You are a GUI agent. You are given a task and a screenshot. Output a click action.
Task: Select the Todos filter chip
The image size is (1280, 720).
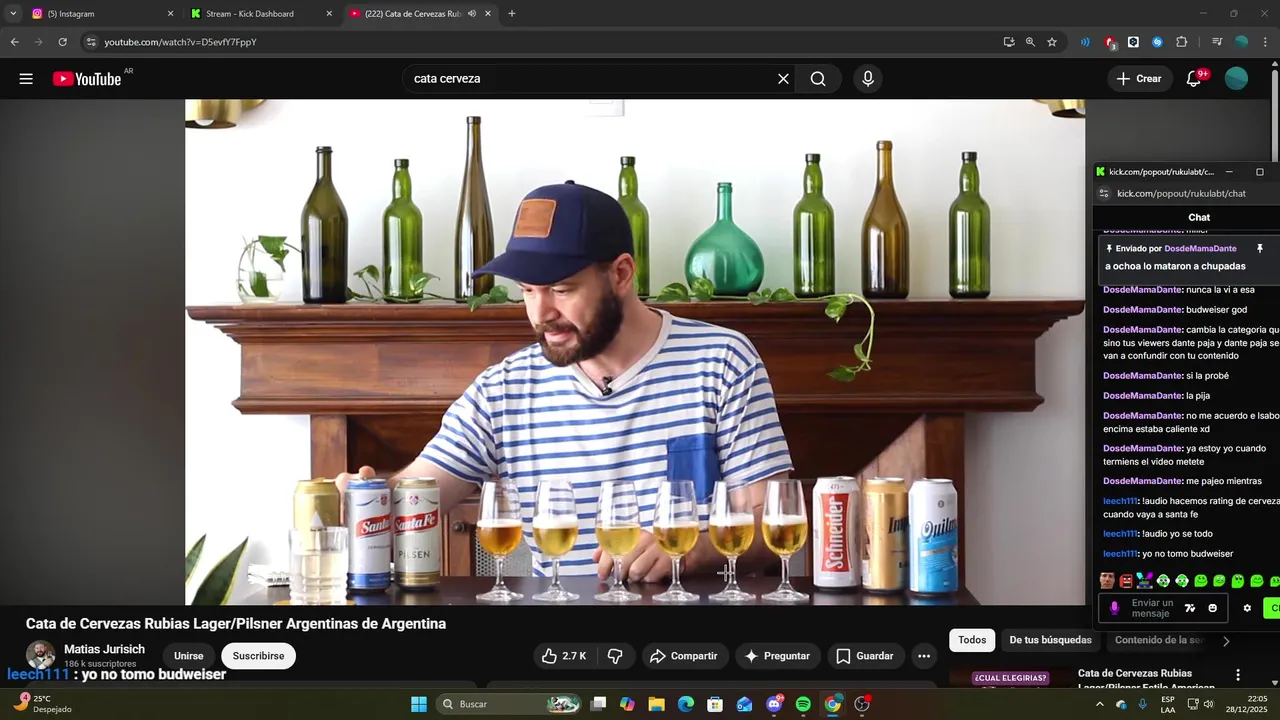972,640
